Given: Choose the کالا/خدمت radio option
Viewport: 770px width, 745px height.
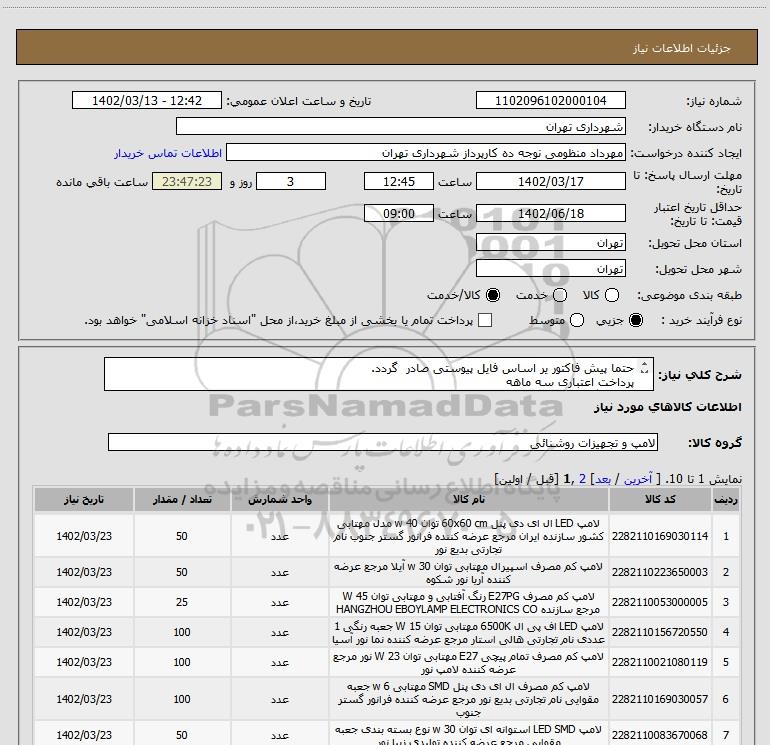Looking at the screenshot, I should pyautogui.click(x=492, y=295).
